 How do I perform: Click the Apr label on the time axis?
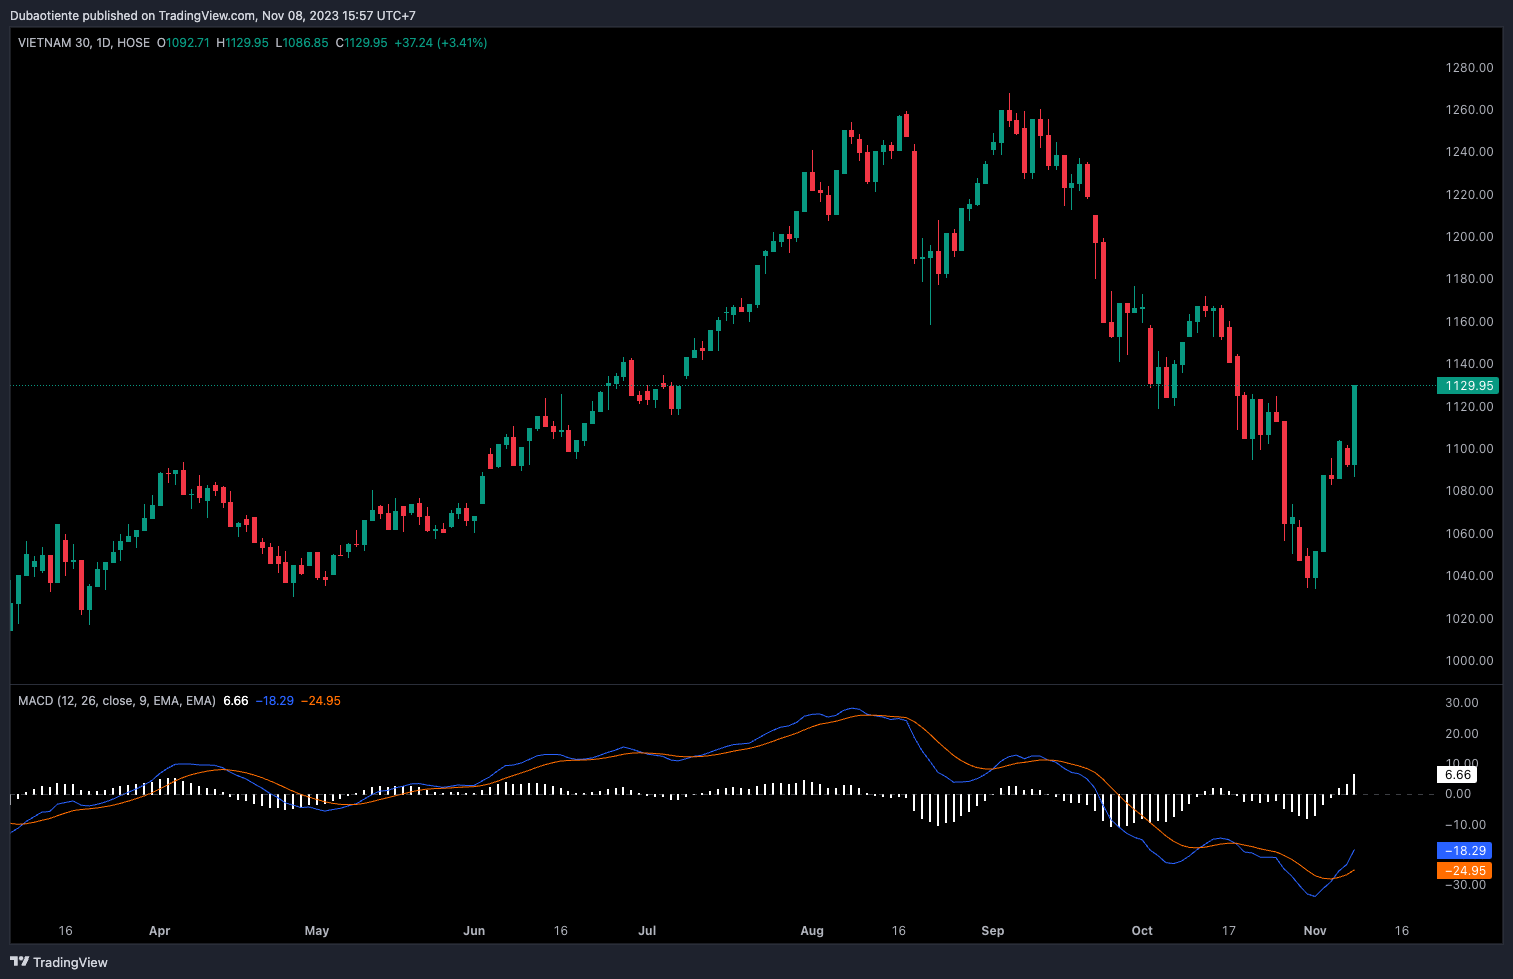click(159, 931)
